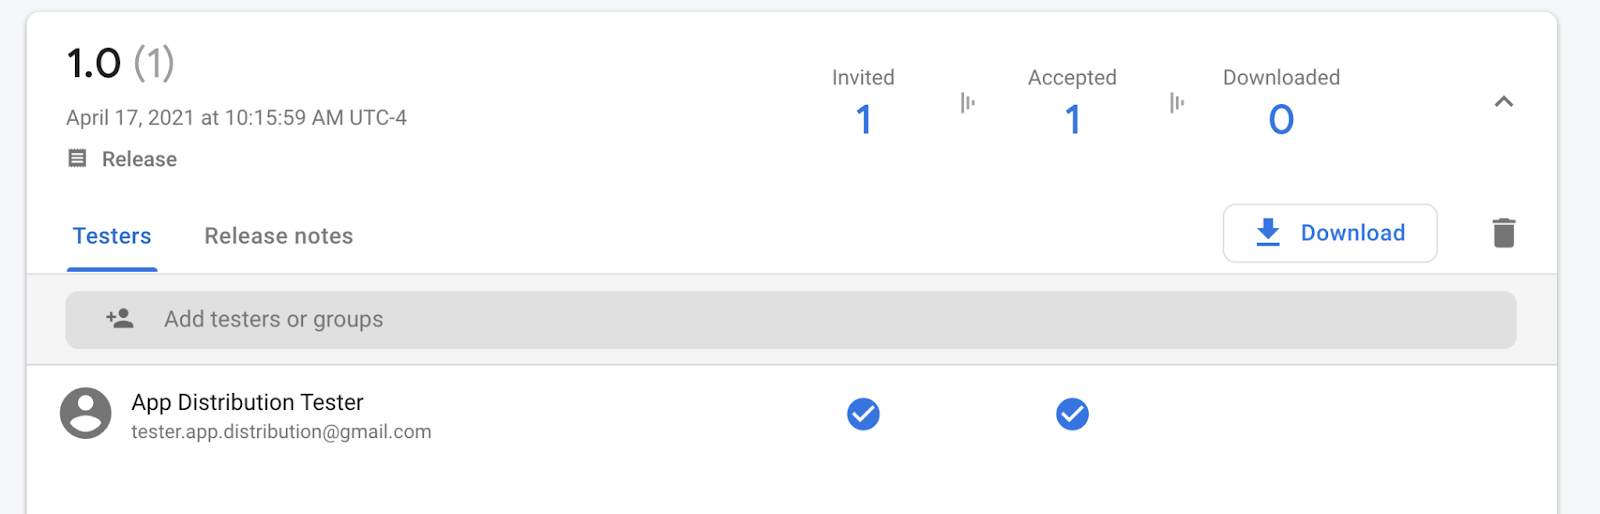Collapse the 1.0 release card
Viewport: 1600px width, 514px height.
[x=1503, y=102]
